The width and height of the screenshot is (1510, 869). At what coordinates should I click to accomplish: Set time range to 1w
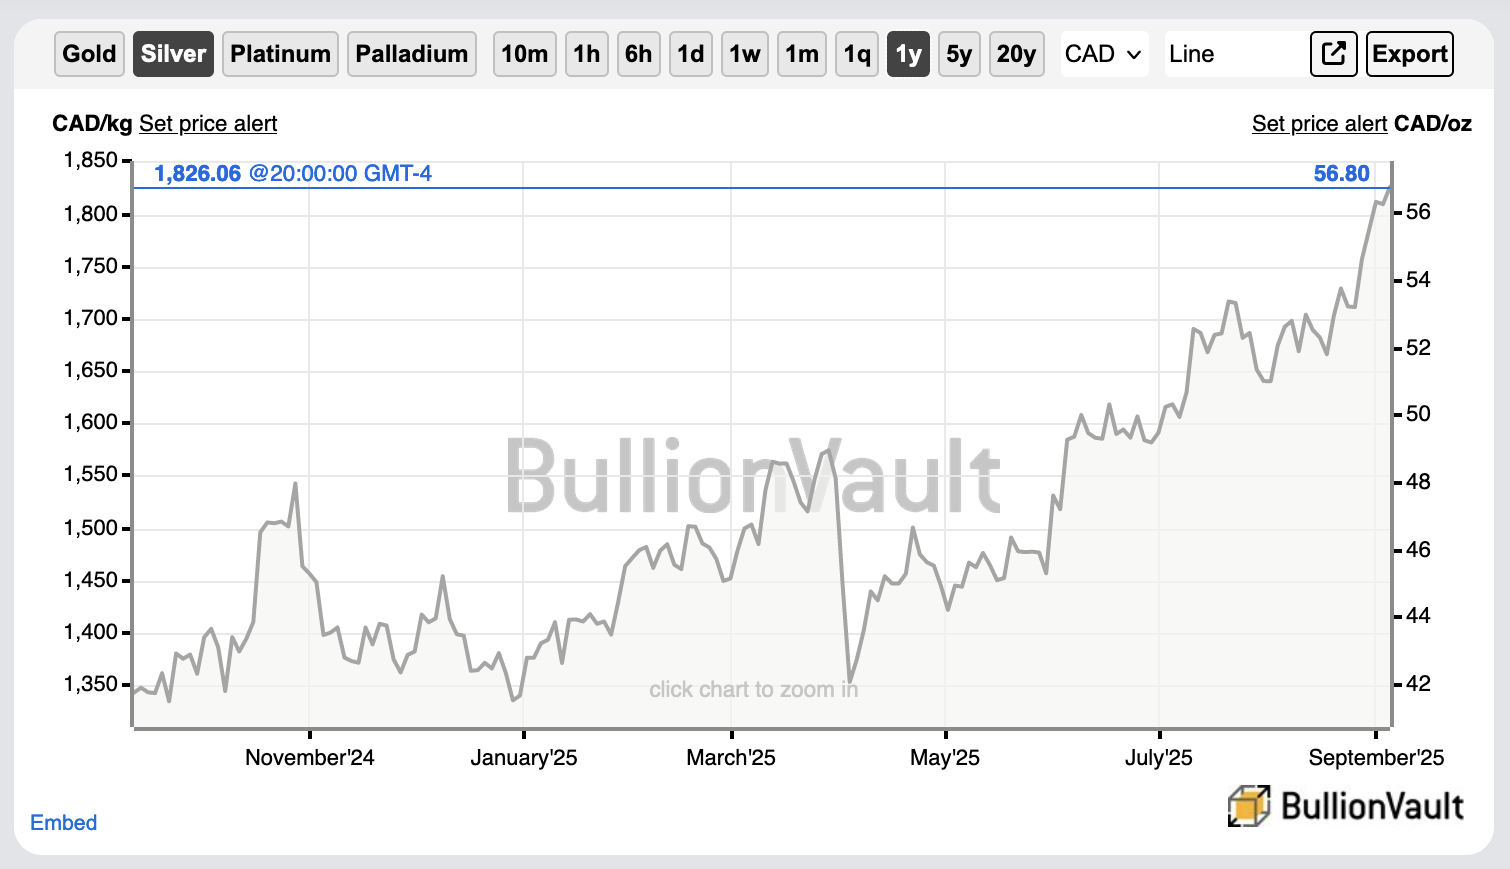point(745,54)
